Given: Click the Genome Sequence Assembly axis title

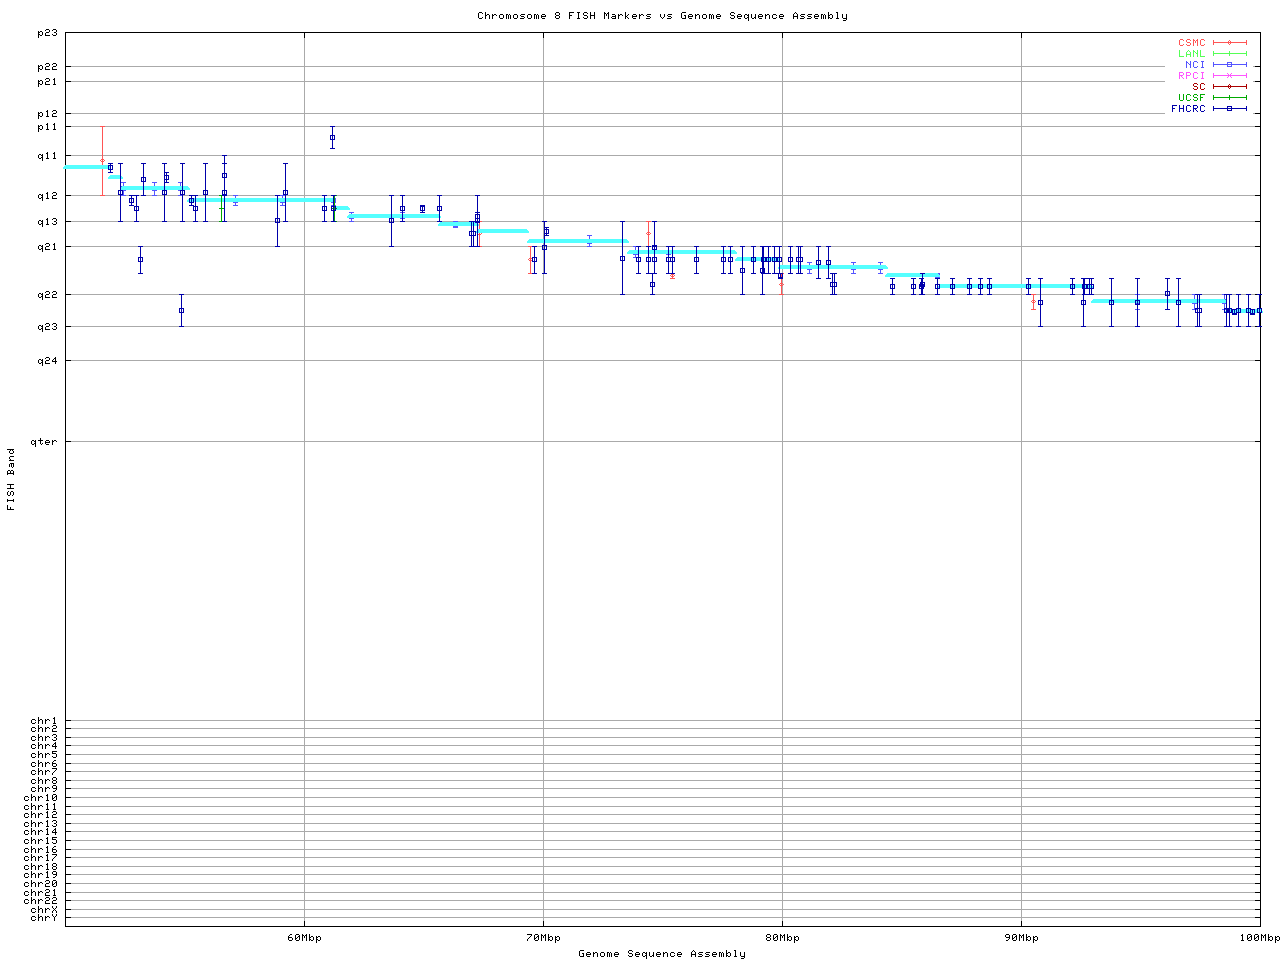Looking at the screenshot, I should (x=662, y=954).
